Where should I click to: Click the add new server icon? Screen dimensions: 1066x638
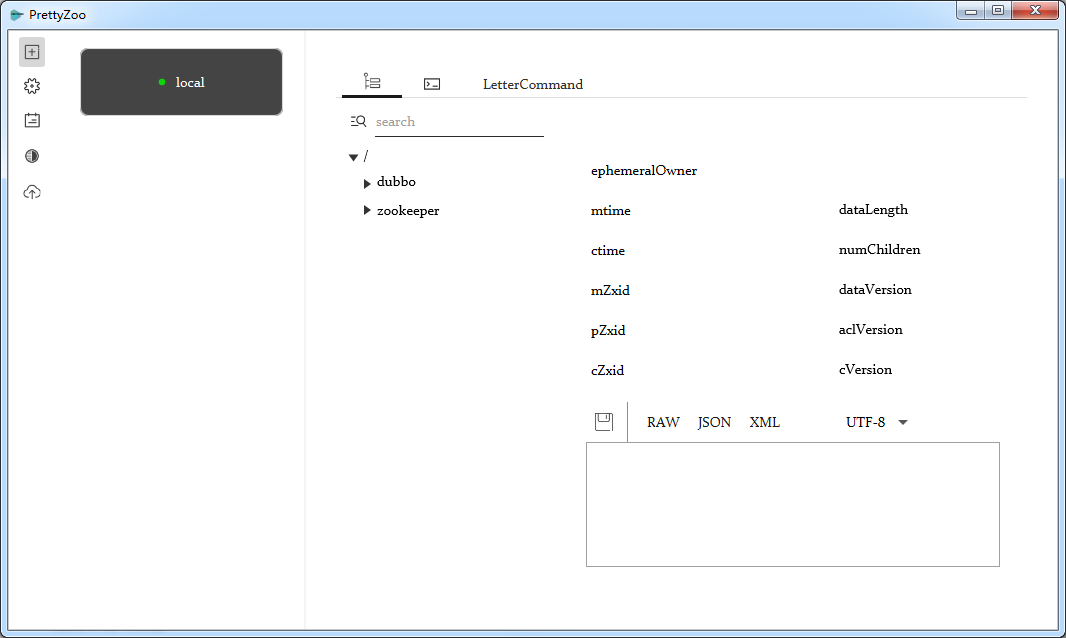point(32,52)
